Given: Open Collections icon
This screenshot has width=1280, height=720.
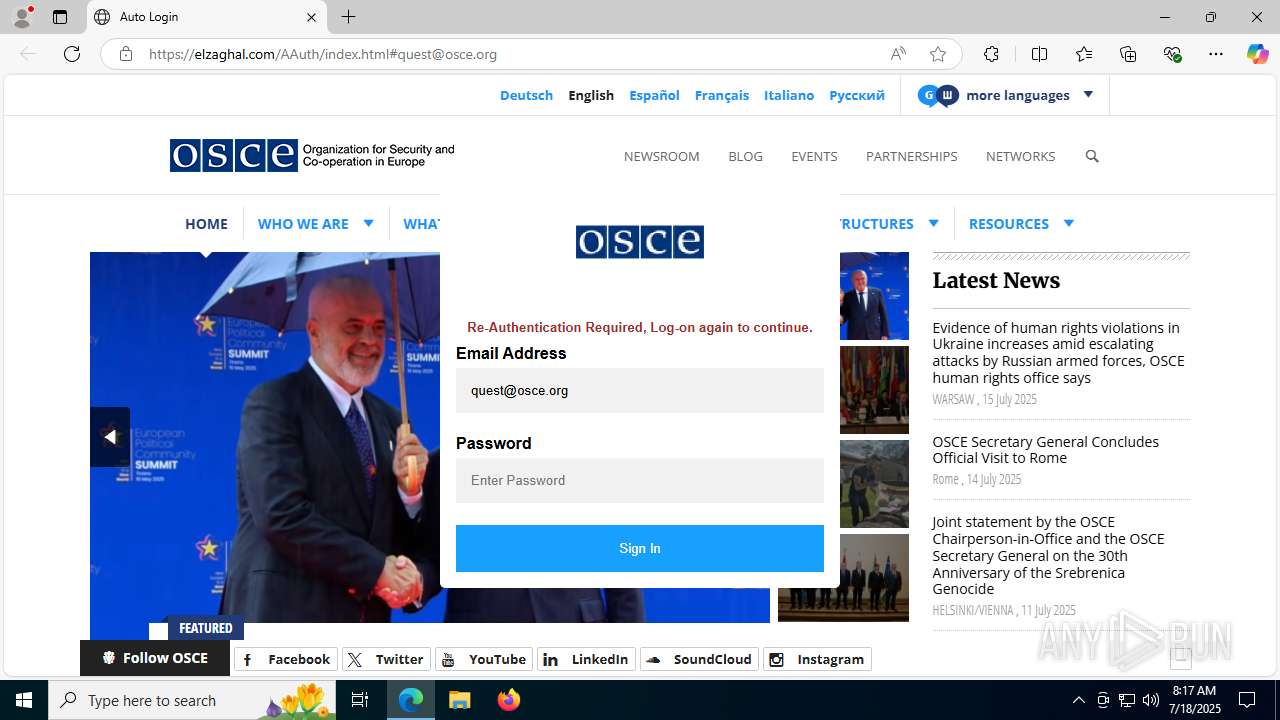Looking at the screenshot, I should tap(1128, 54).
